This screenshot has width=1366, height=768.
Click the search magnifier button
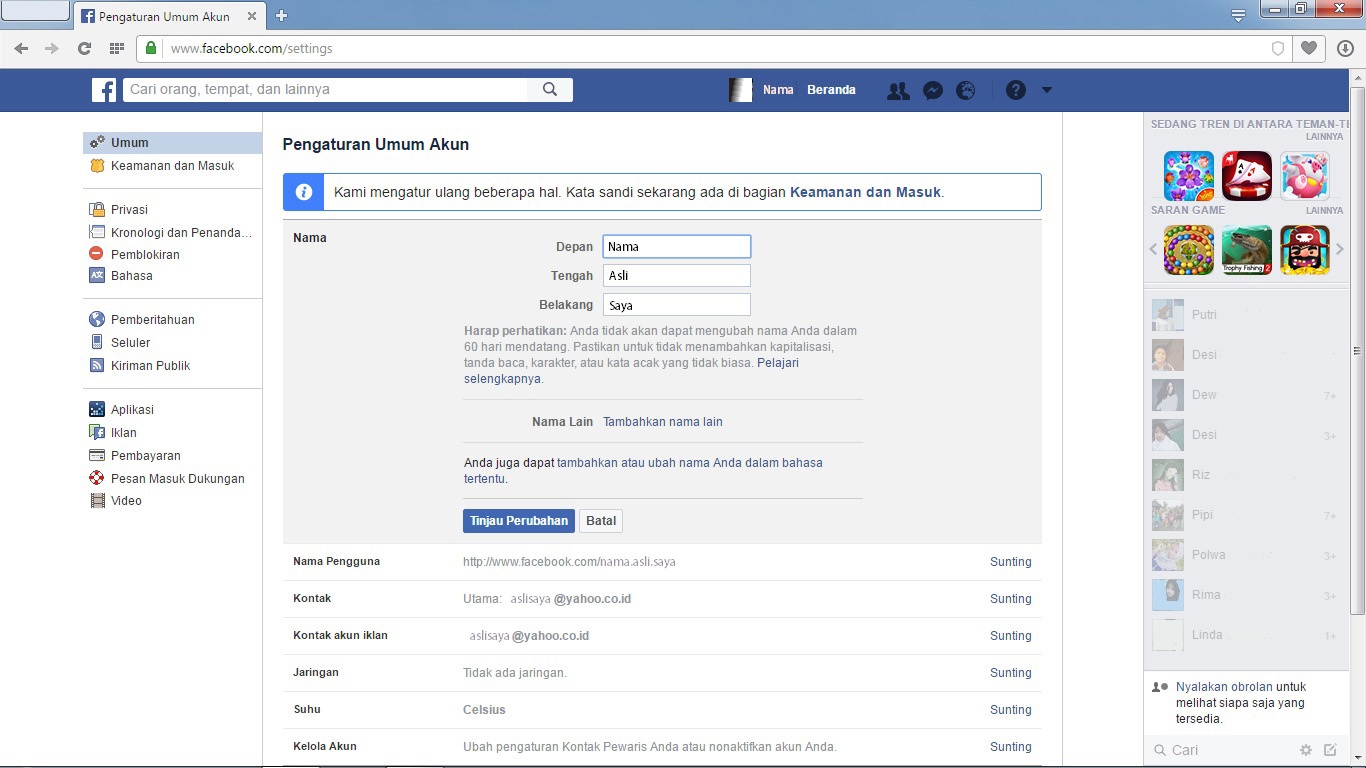550,89
